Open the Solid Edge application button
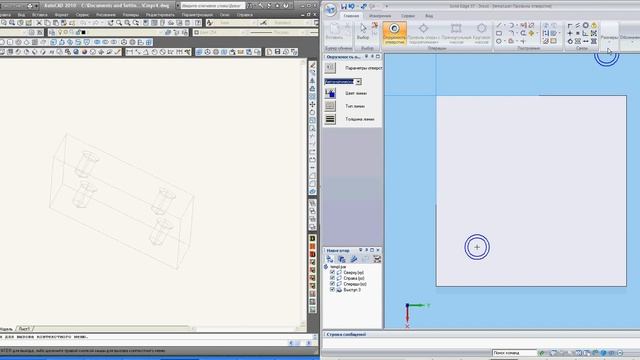640x360 pixels. (330, 9)
